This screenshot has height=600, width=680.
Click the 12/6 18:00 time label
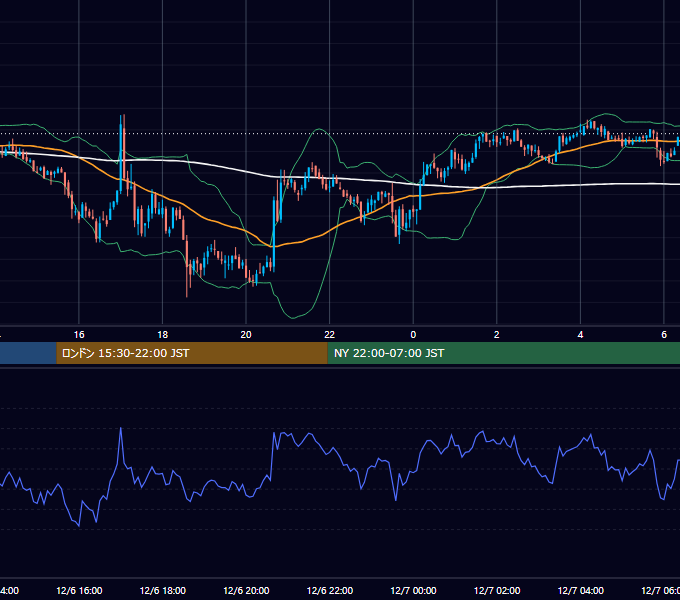pyautogui.click(x=163, y=591)
